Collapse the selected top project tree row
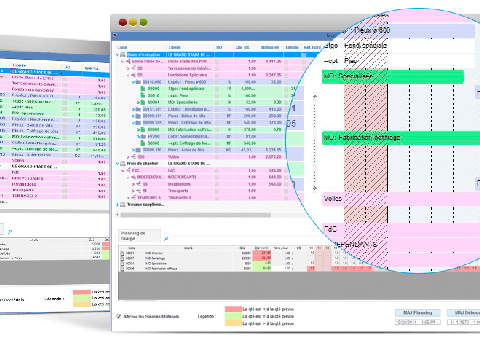Screen dimensions: 480x360 117,55
